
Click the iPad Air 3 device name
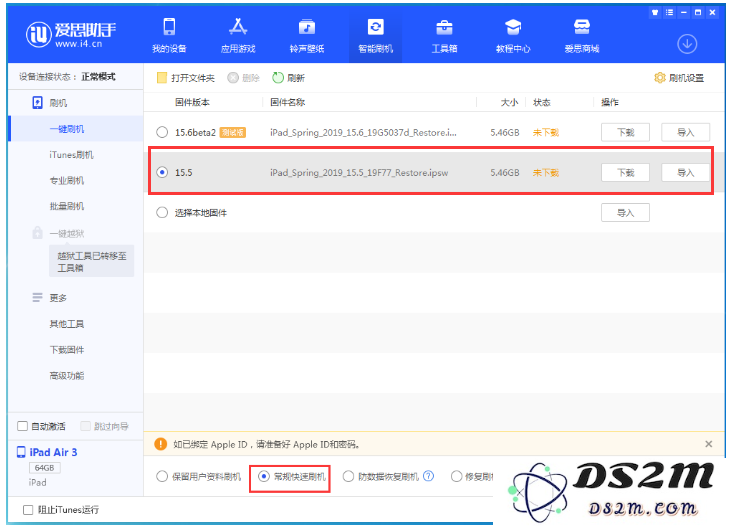tap(53, 452)
